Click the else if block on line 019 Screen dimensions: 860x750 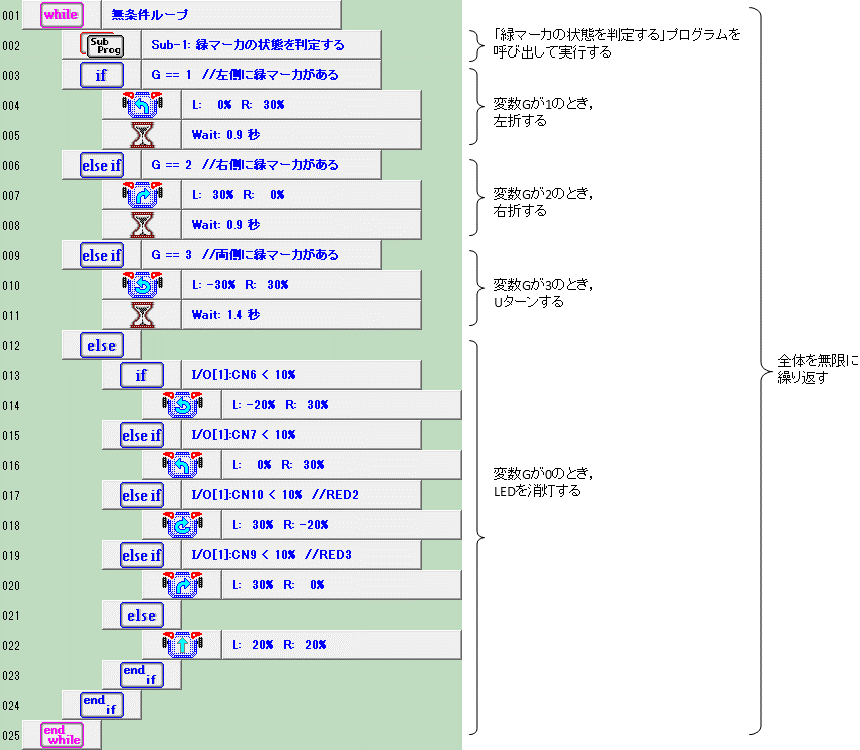pyautogui.click(x=142, y=555)
